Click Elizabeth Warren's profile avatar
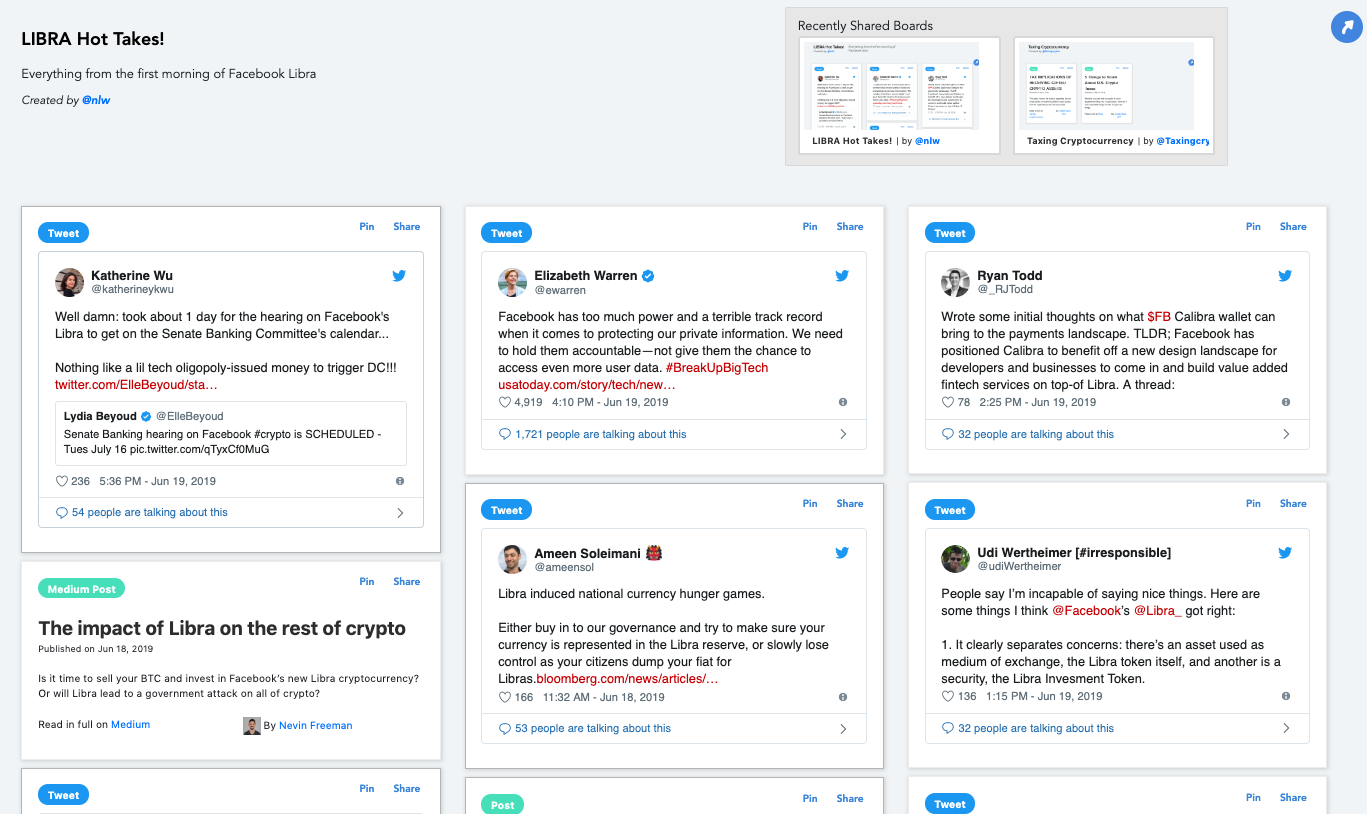The height and width of the screenshot is (814, 1367). click(x=512, y=282)
